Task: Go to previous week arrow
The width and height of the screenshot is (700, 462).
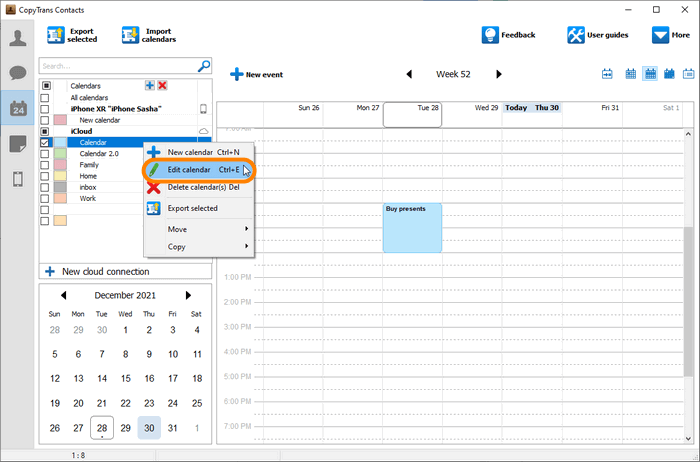Action: coord(409,74)
